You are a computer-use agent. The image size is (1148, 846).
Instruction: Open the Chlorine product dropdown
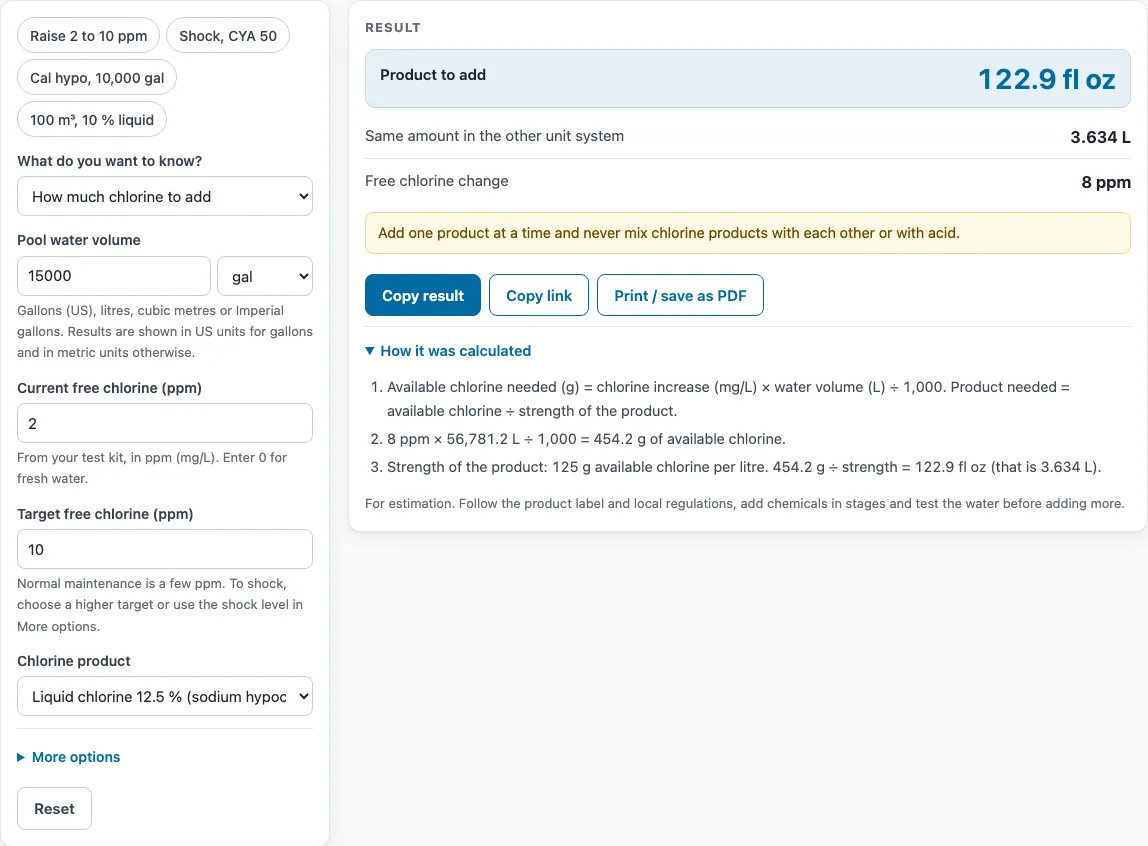pos(165,696)
